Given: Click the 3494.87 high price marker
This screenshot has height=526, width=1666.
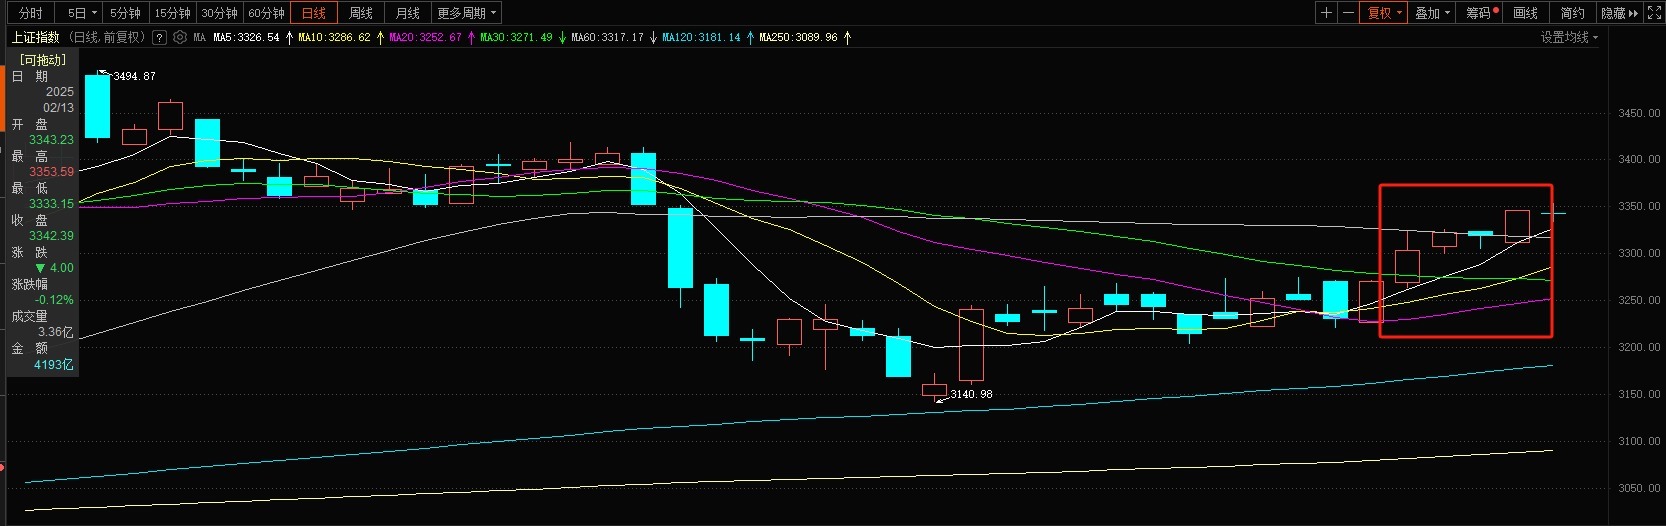Looking at the screenshot, I should click(134, 76).
